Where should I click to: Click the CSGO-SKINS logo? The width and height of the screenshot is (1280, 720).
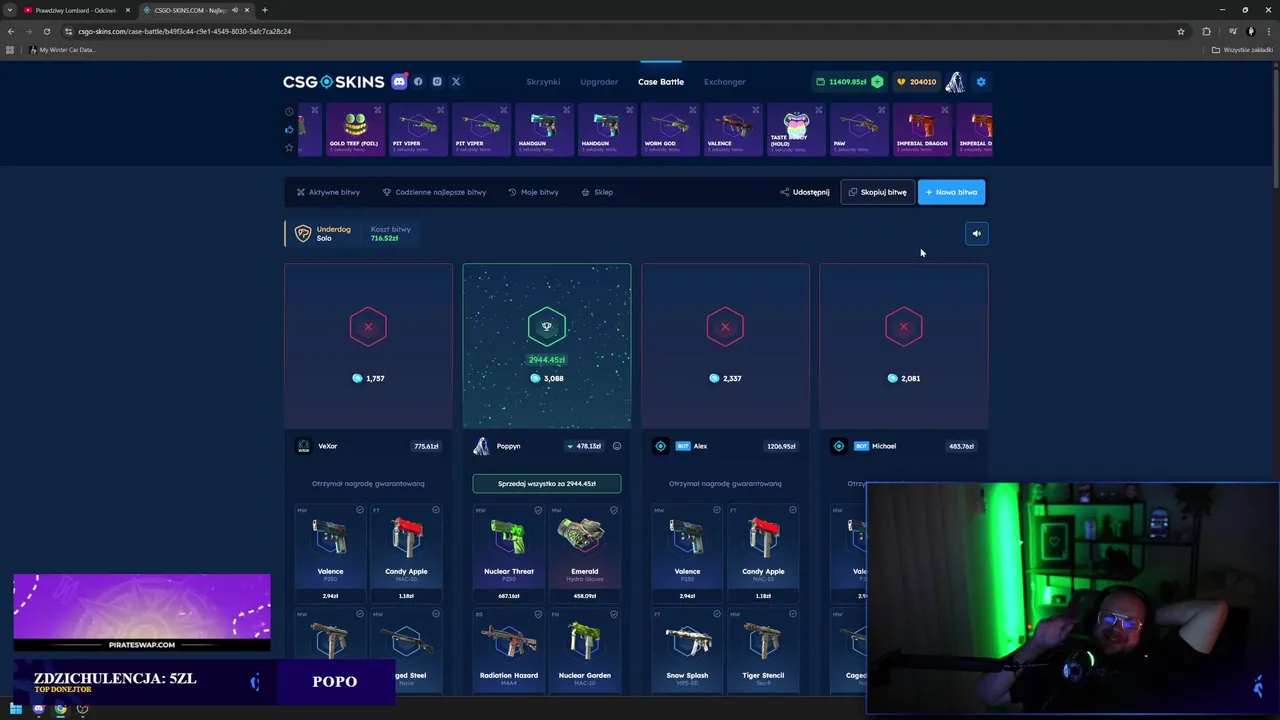[x=333, y=82]
